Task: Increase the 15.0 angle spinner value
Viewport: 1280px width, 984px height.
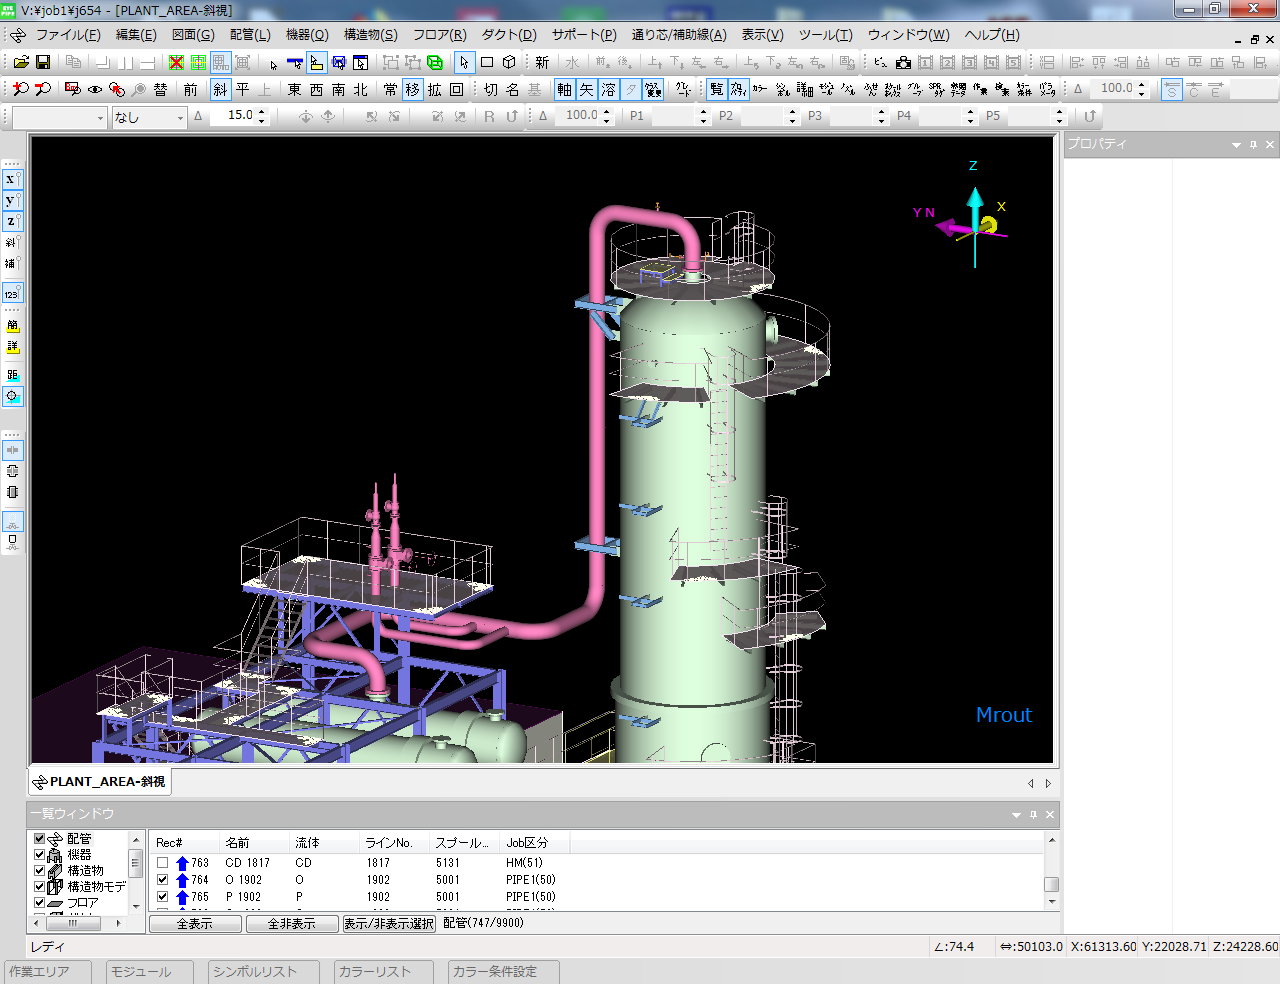Action: (262, 112)
